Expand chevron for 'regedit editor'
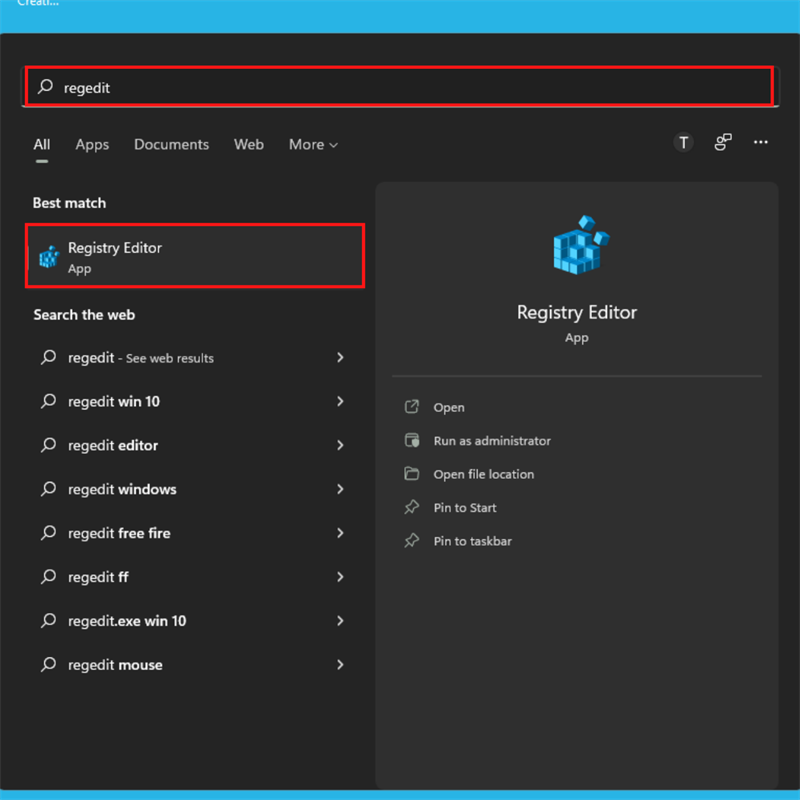 340,445
